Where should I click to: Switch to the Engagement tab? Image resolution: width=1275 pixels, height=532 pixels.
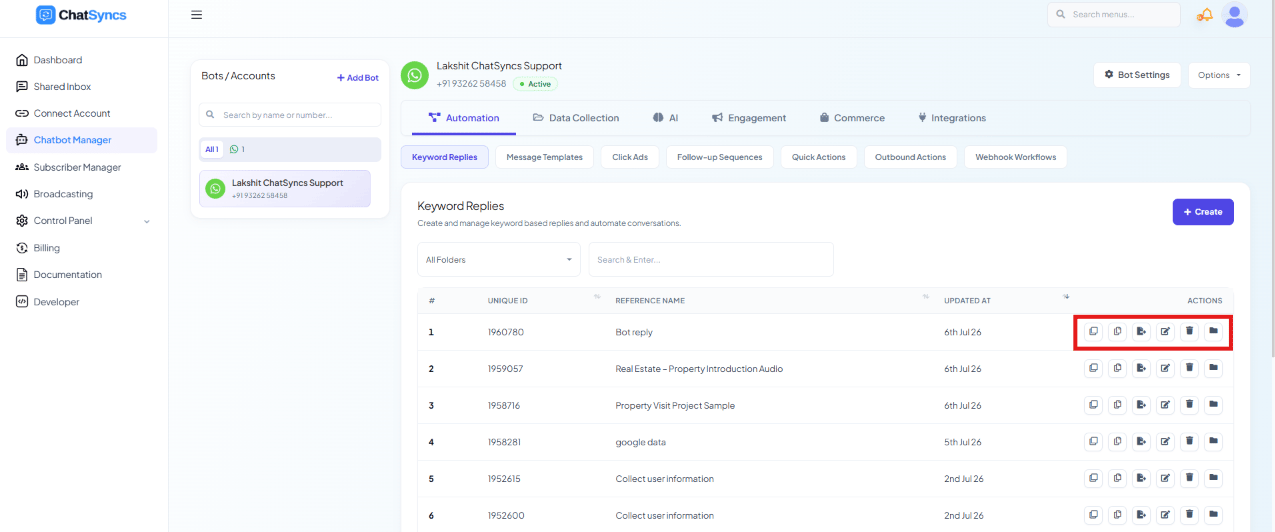coord(749,118)
